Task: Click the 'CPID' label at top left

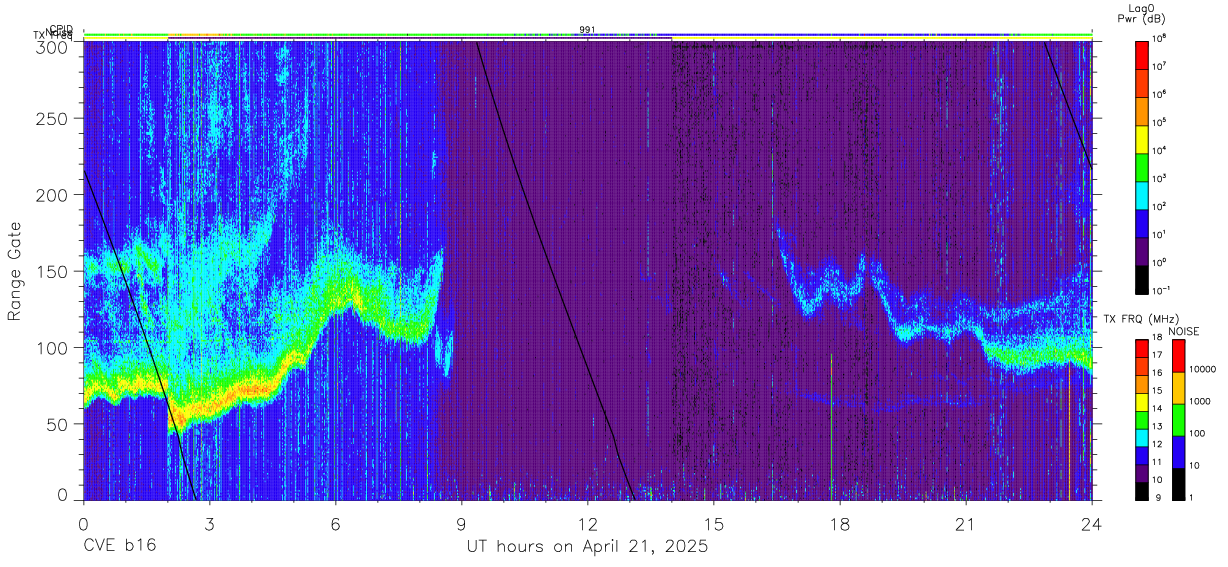Action: coord(61,29)
